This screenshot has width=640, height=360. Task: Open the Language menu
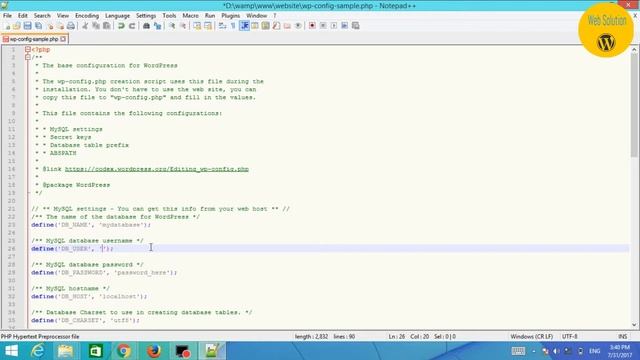coord(117,16)
